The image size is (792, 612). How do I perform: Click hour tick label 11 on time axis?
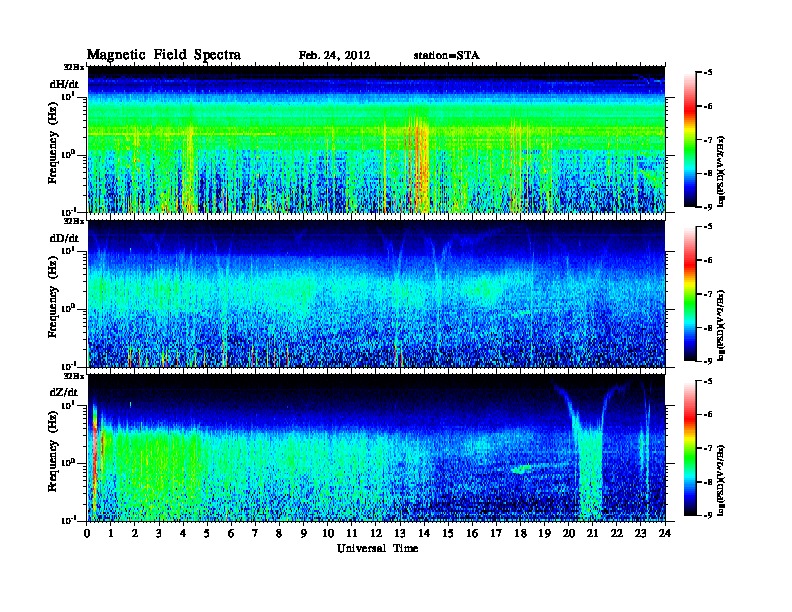(x=352, y=534)
